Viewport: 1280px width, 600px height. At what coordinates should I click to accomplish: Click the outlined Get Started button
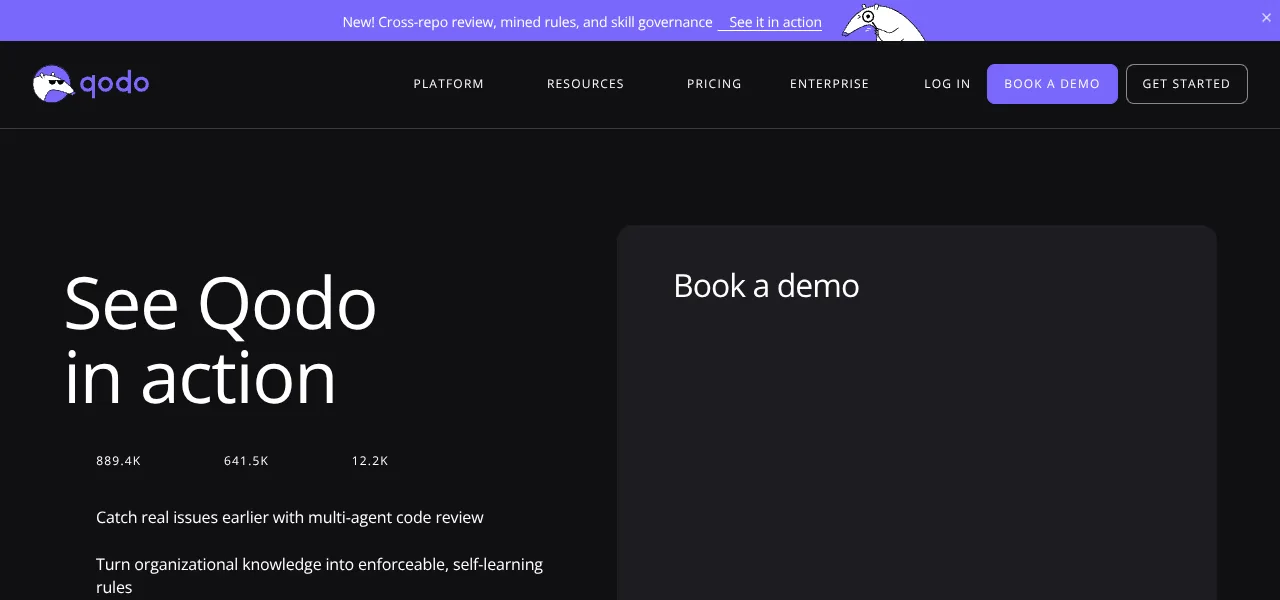1186,84
